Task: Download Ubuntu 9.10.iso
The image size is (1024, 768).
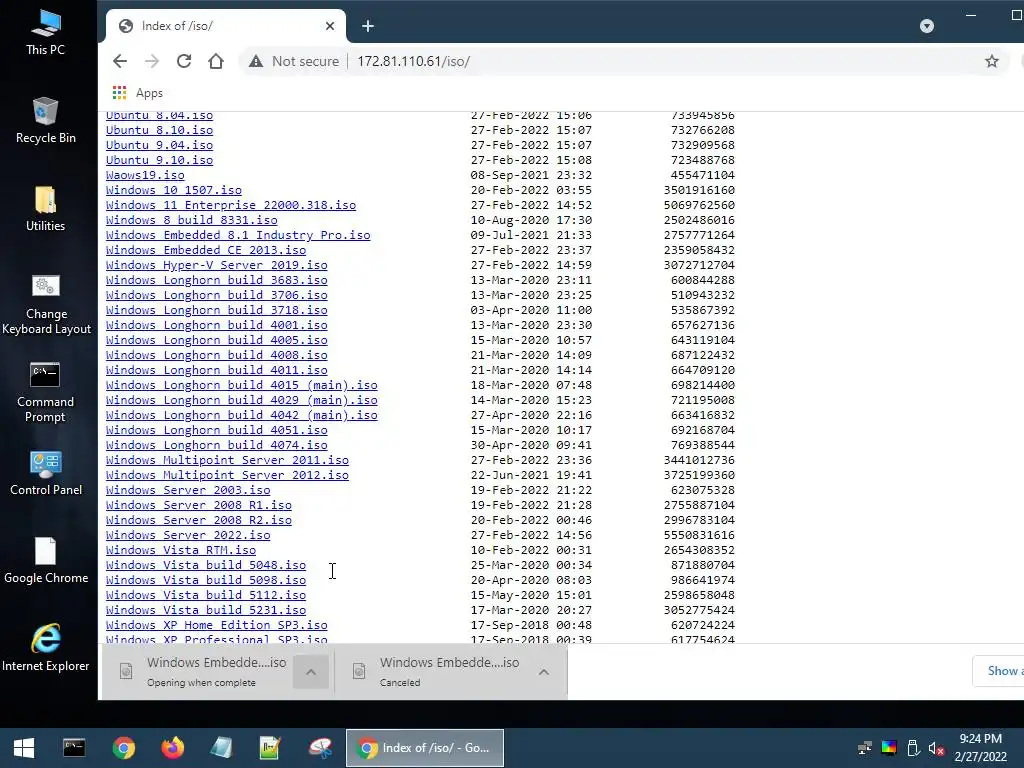Action: [159, 160]
